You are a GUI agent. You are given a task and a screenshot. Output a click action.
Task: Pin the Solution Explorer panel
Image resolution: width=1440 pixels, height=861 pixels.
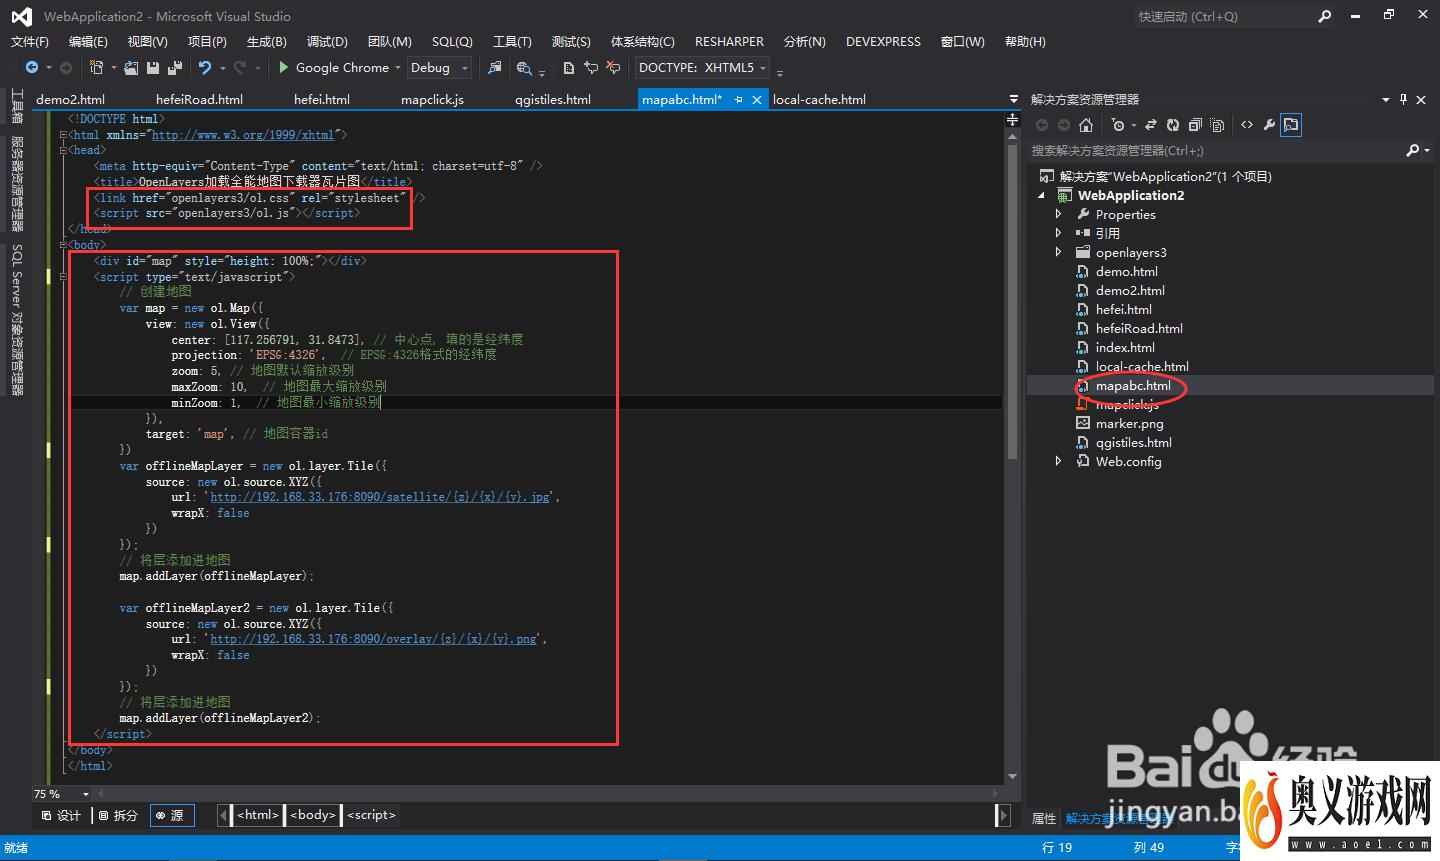pyautogui.click(x=1404, y=99)
